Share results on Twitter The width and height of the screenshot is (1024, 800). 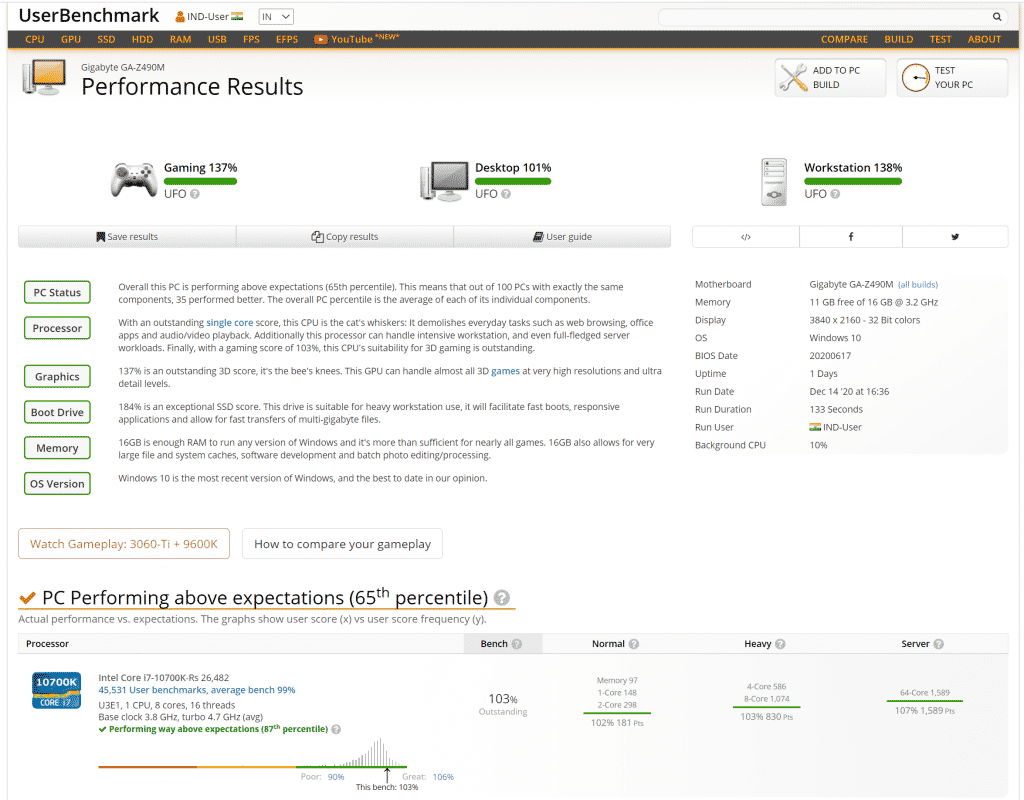955,237
